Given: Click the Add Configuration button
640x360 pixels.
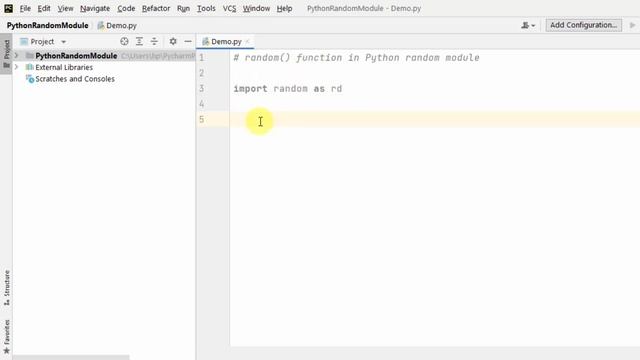Looking at the screenshot, I should click(584, 25).
